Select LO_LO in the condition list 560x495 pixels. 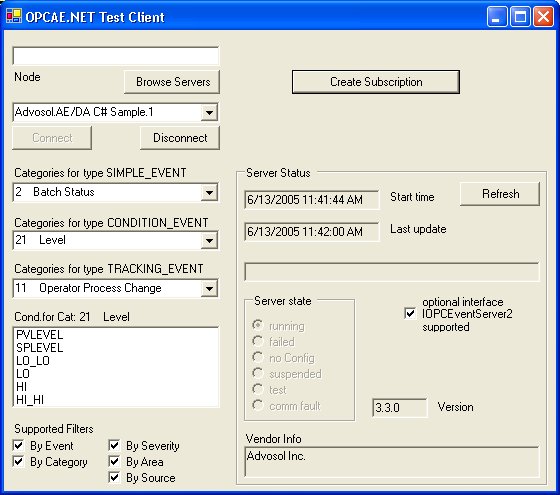click(x=33, y=361)
